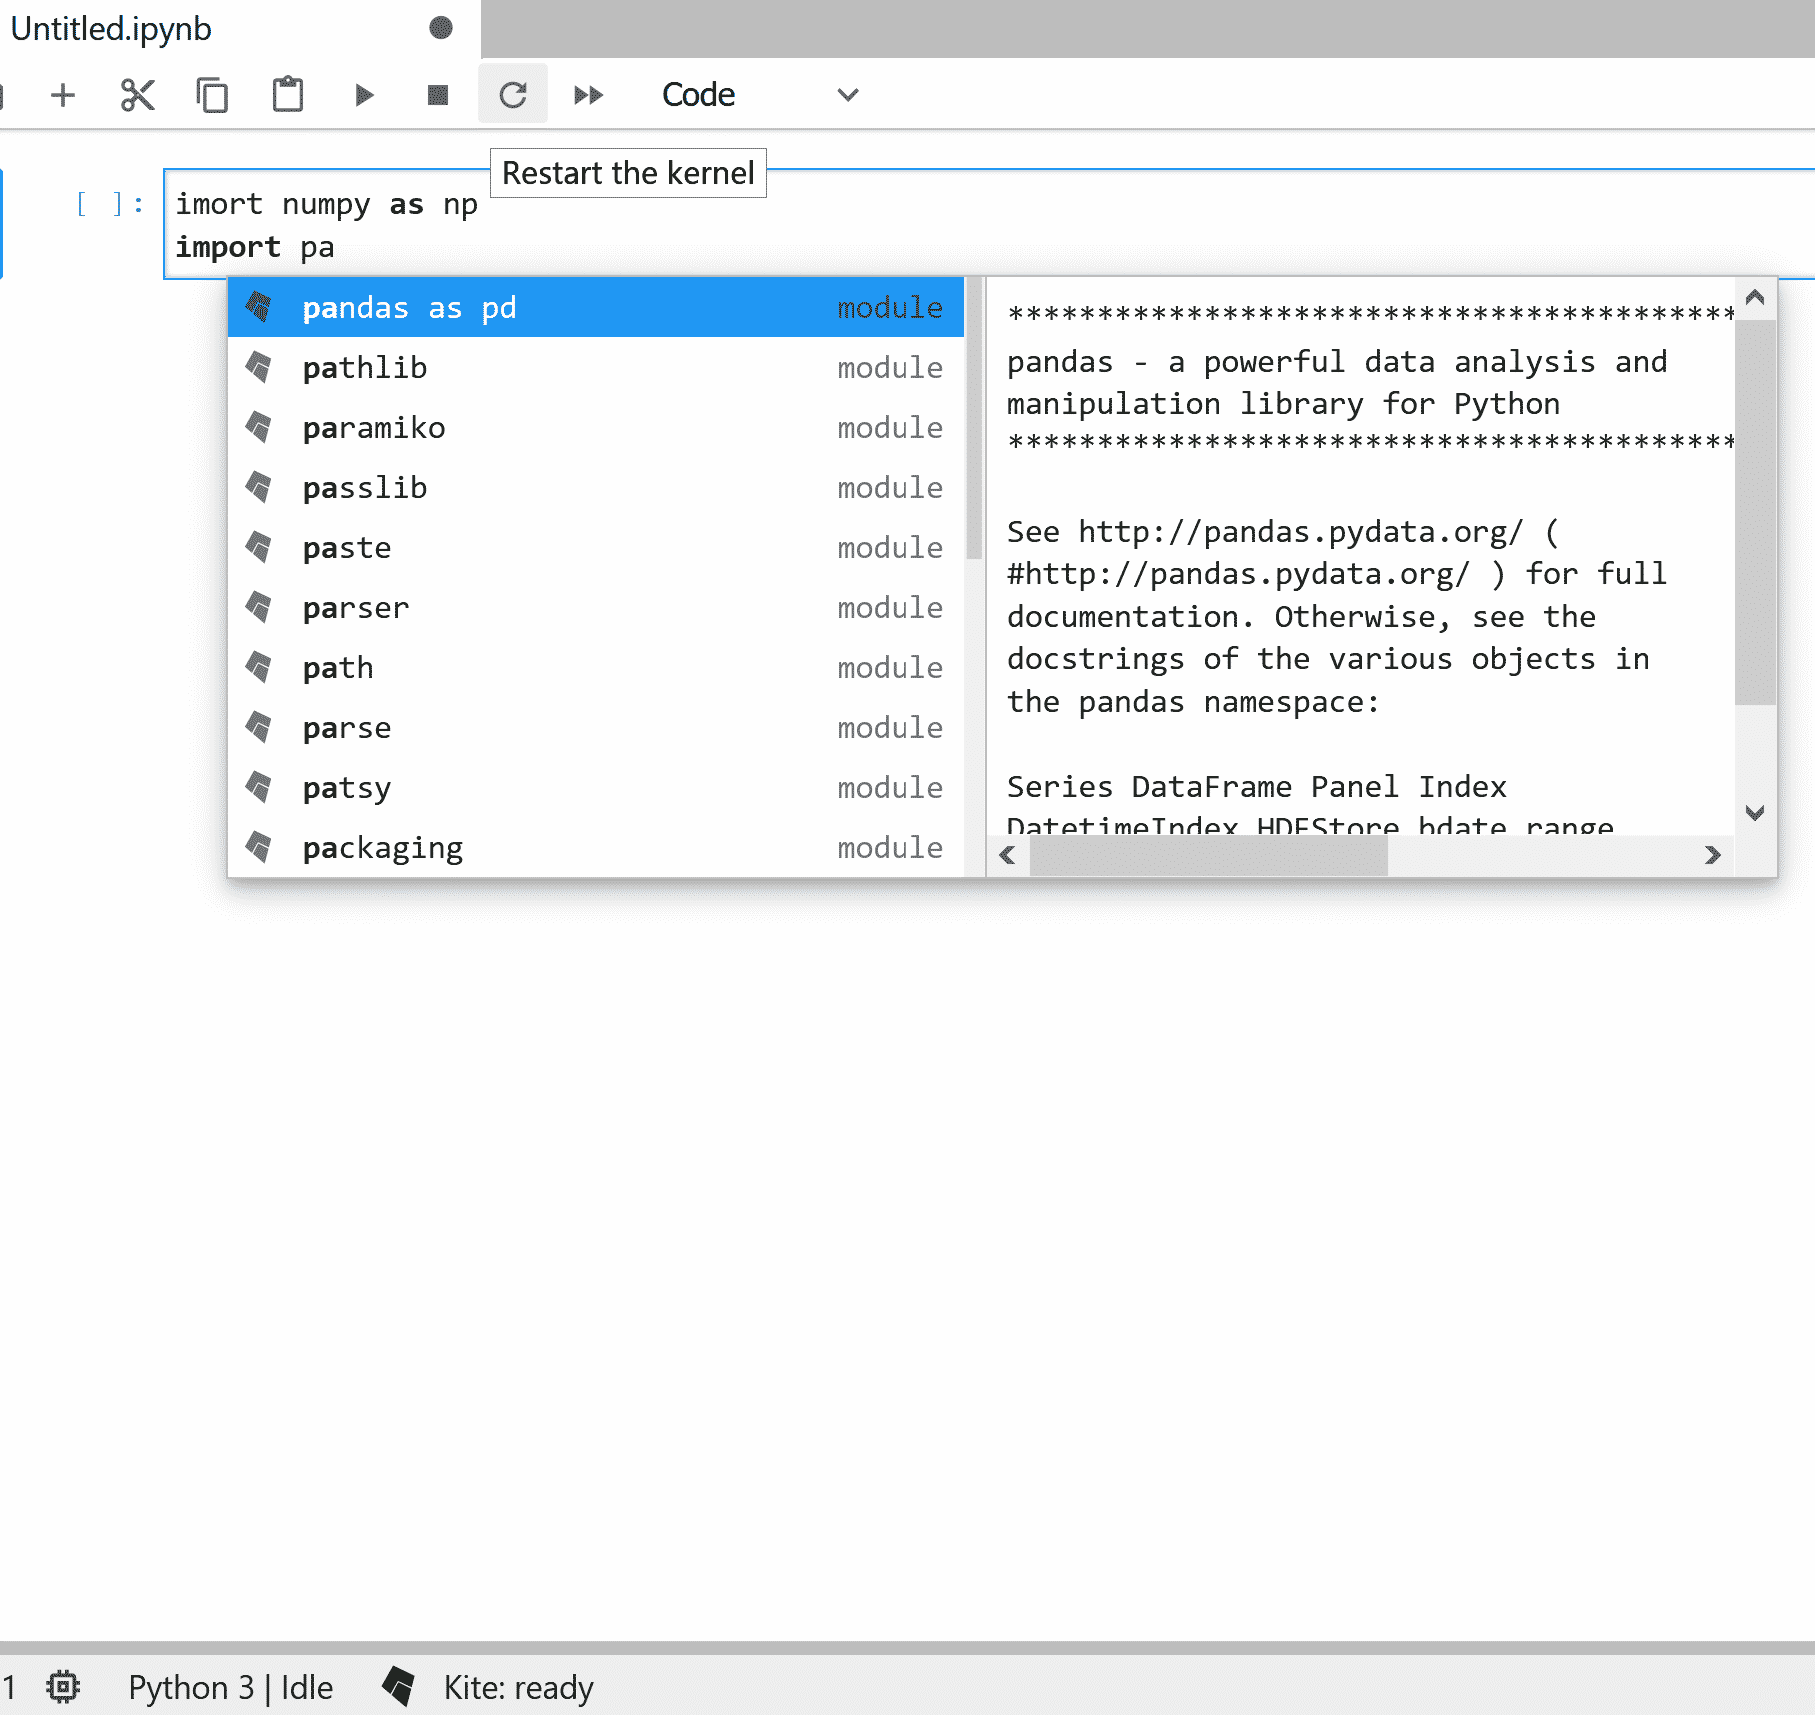Screen dimensions: 1815x1715
Task: Insert a new cell with the plus icon
Action: [x=63, y=95]
